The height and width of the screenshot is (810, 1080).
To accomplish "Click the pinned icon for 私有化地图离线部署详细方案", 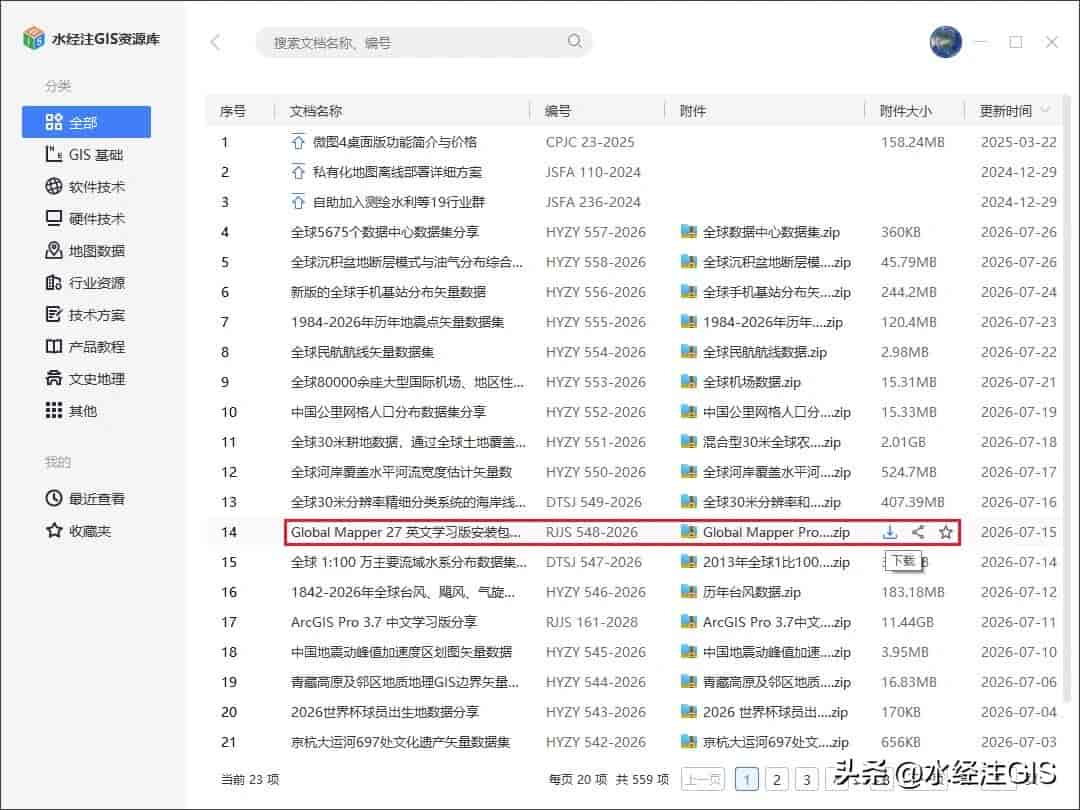I will click(298, 172).
